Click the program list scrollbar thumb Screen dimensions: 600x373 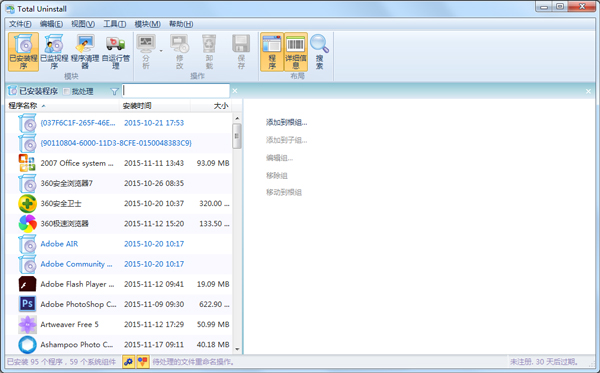click(237, 136)
